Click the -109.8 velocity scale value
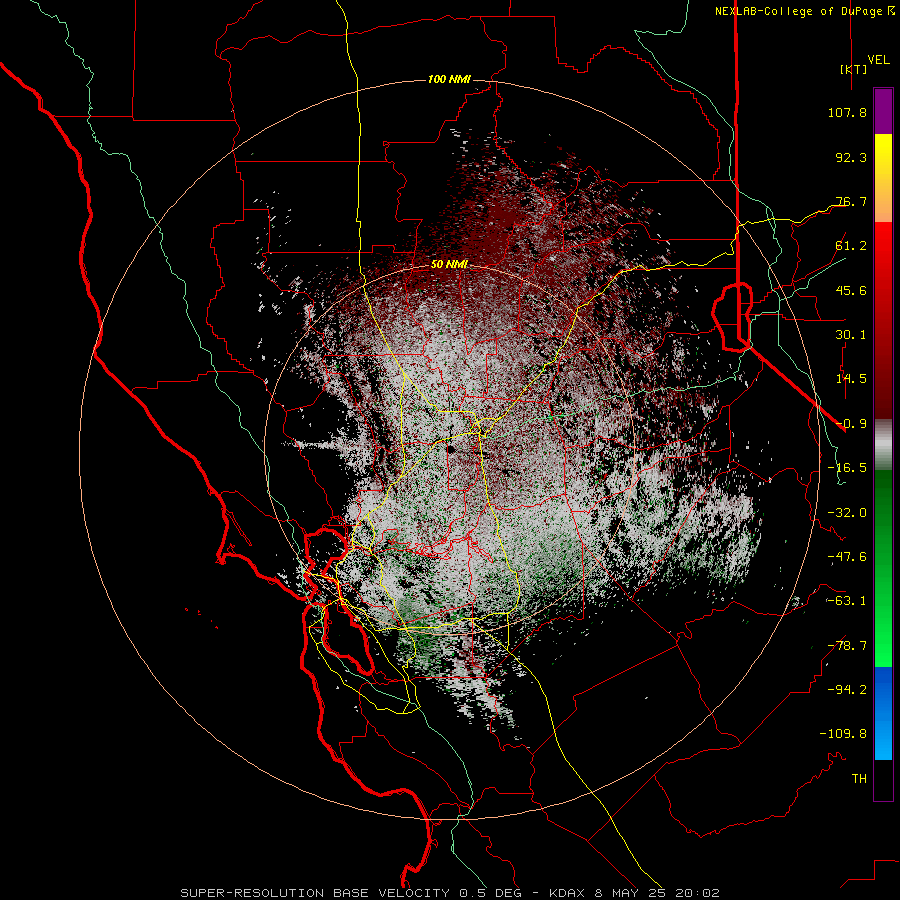This screenshot has height=900, width=900. tap(843, 734)
